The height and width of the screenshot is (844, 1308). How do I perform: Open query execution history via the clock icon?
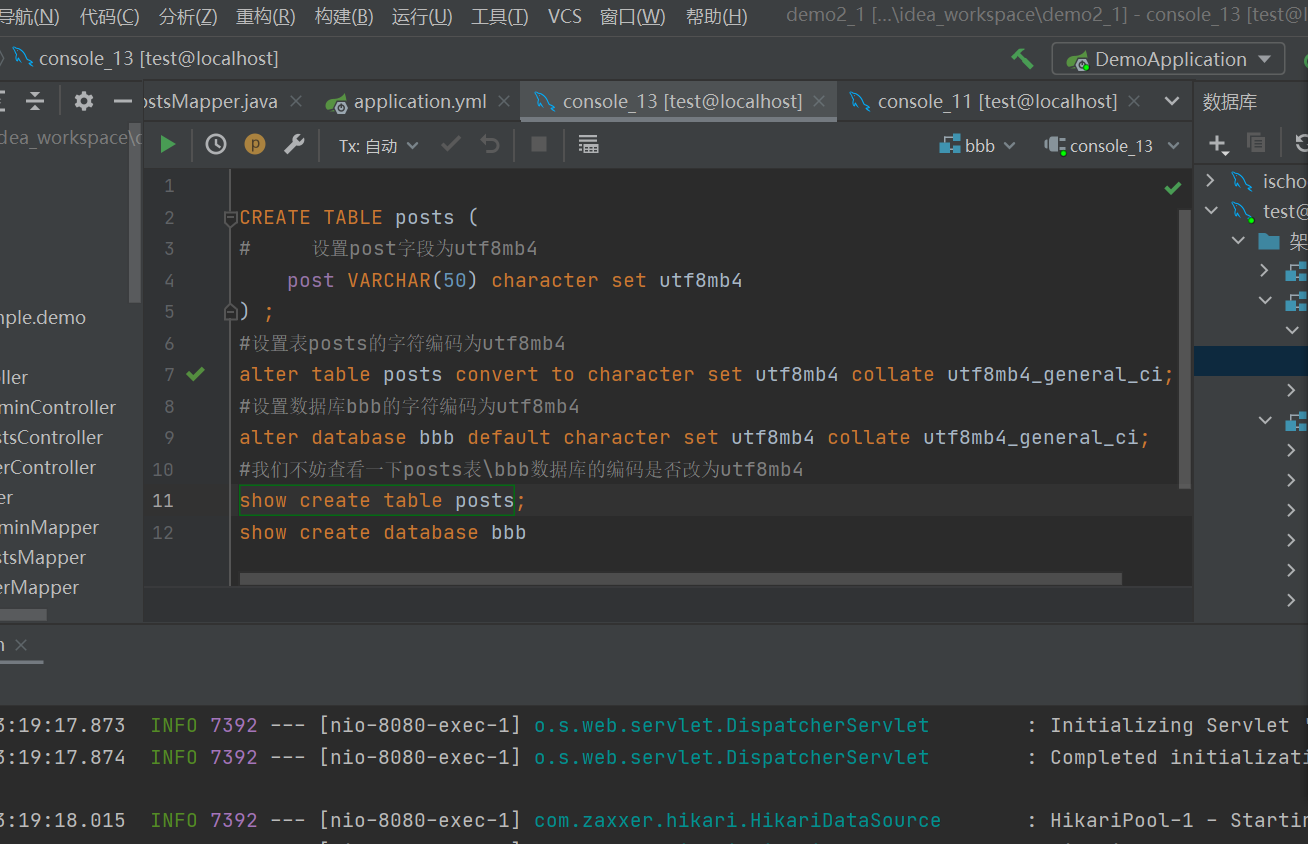(215, 143)
